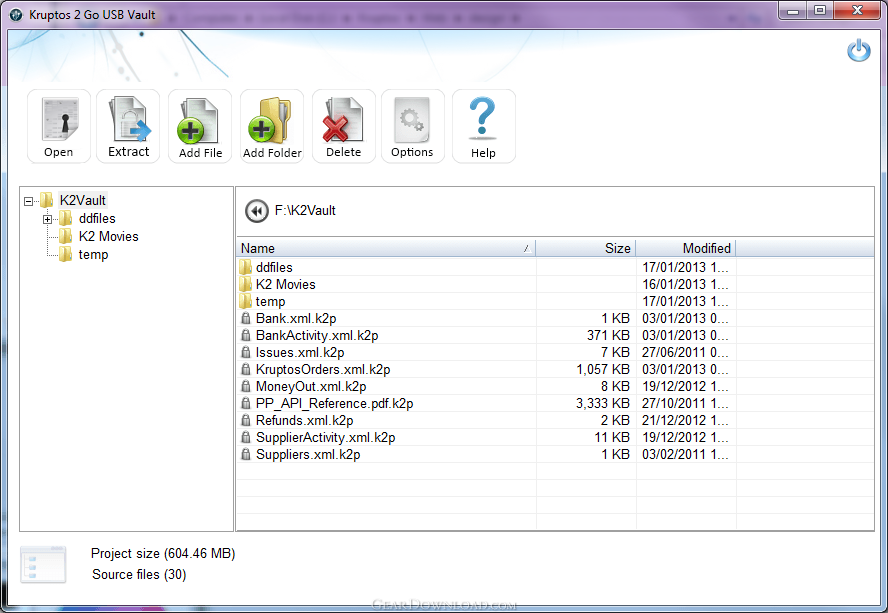Select the KruptosOrders.xml.k2p file entry
This screenshot has width=888, height=613.
click(x=322, y=370)
